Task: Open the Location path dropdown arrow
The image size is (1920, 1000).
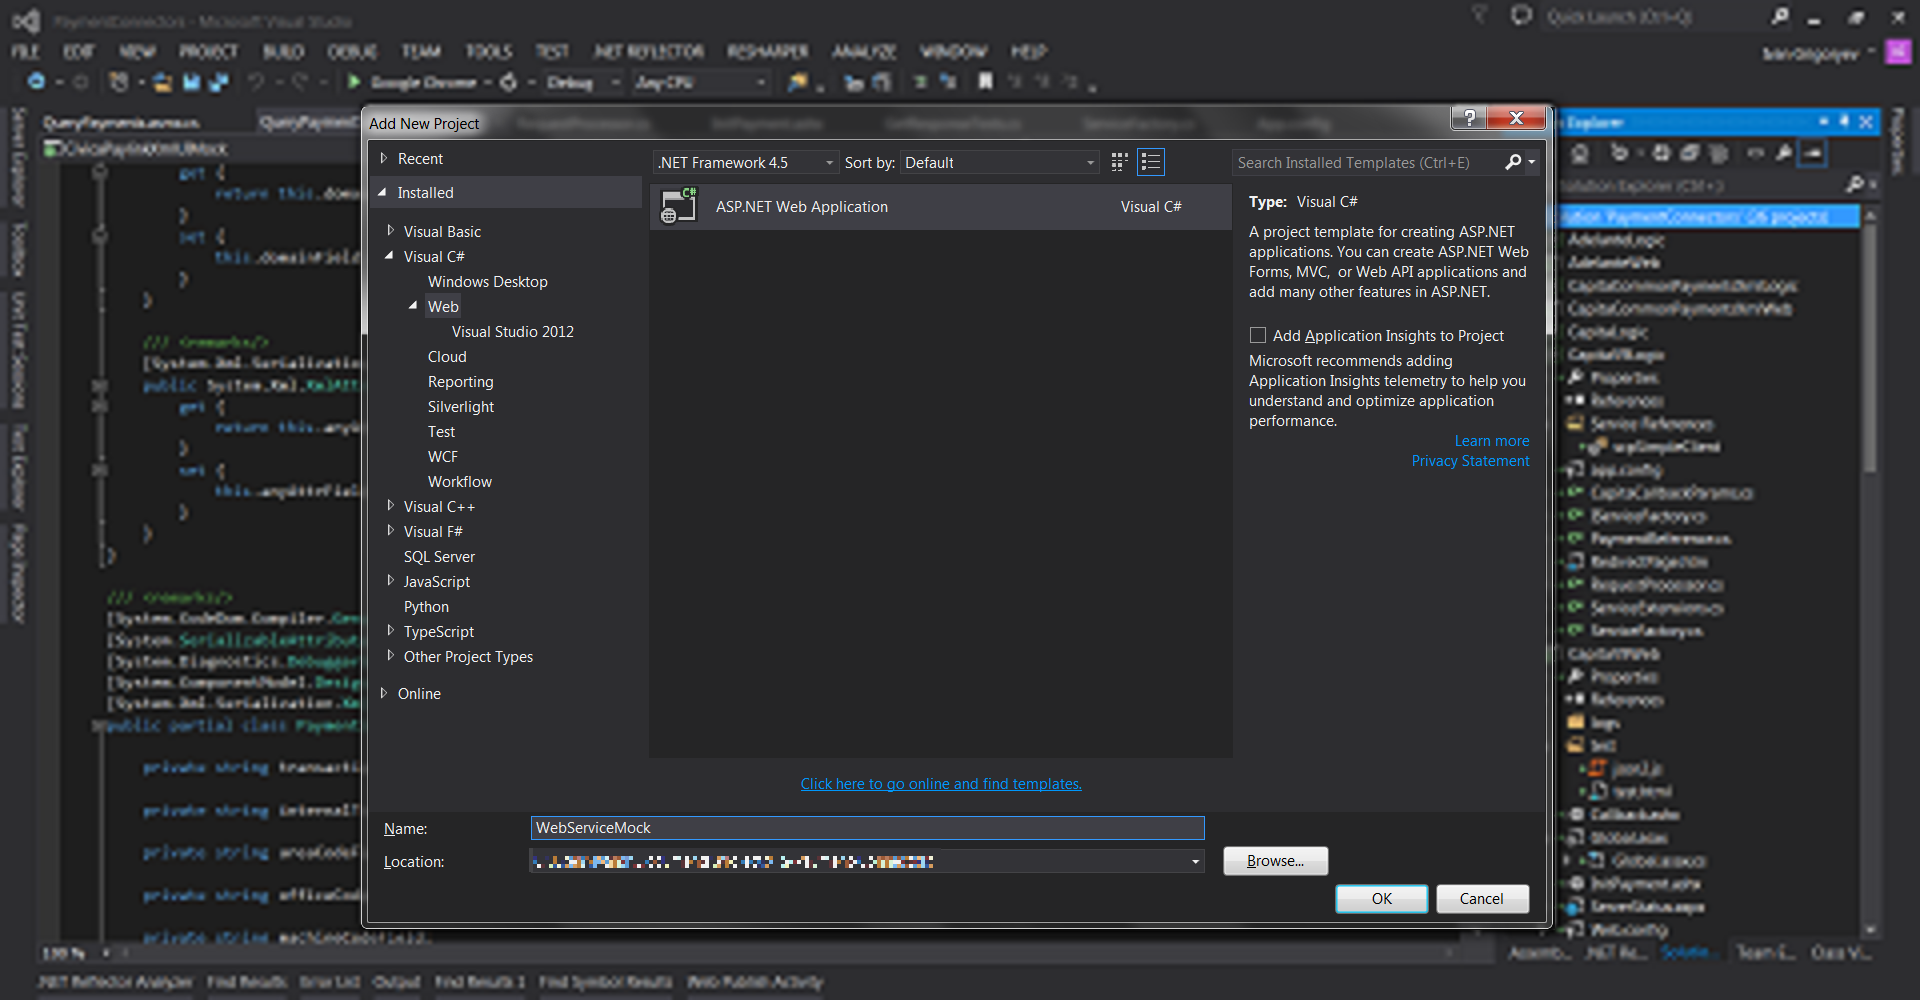Action: 1195,862
